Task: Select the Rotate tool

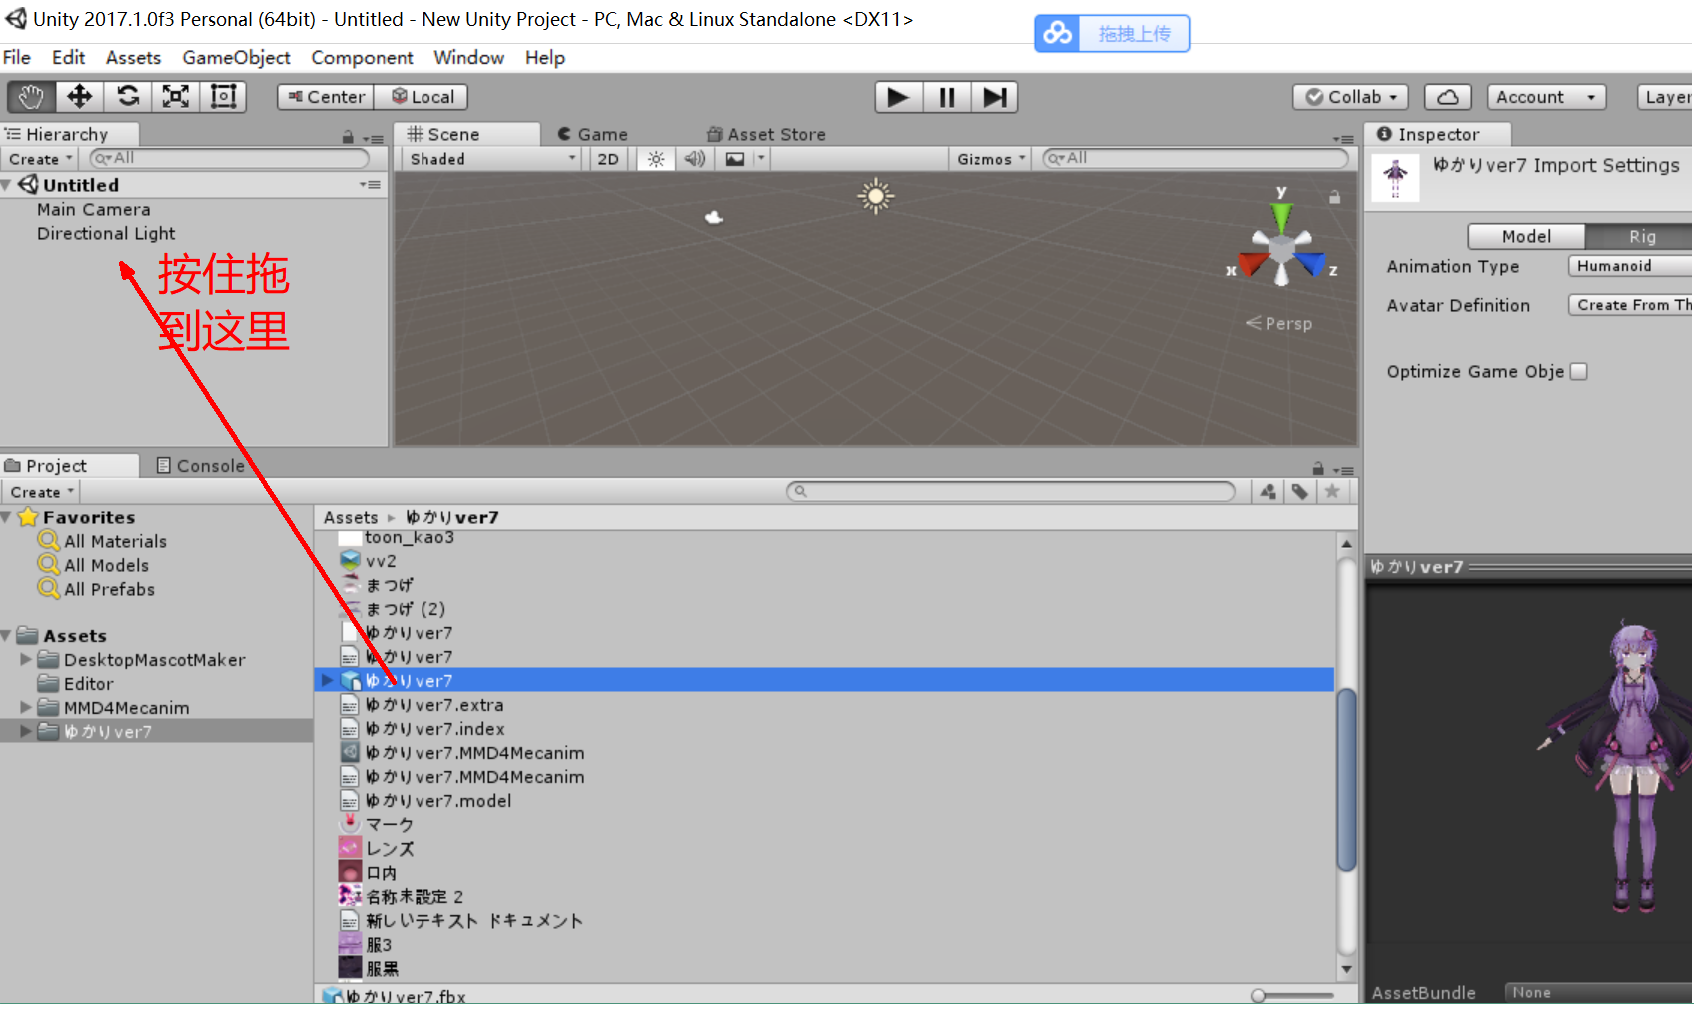Action: [128, 97]
